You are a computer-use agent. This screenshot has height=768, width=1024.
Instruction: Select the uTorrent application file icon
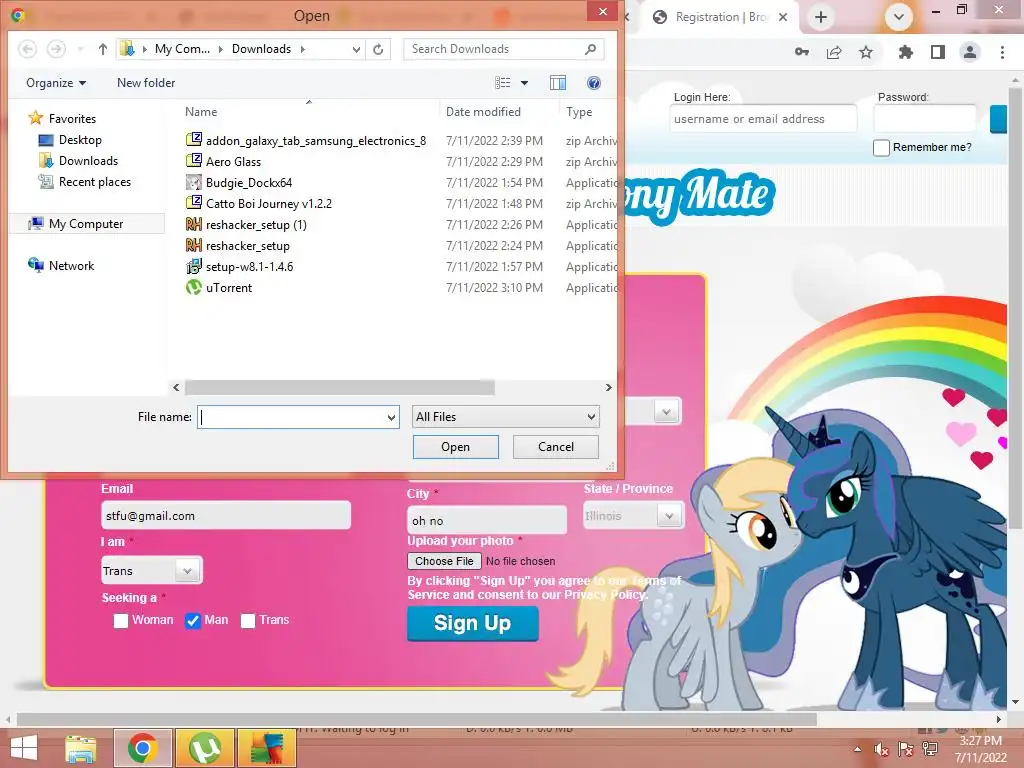coord(194,287)
